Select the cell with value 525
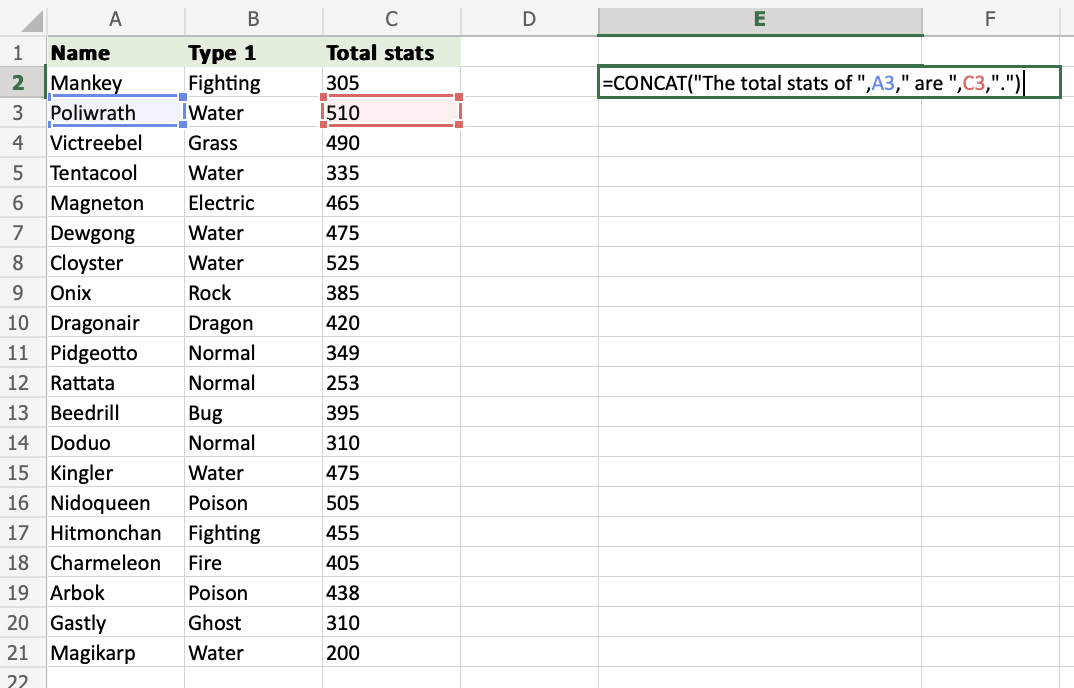1074x688 pixels. tap(391, 263)
